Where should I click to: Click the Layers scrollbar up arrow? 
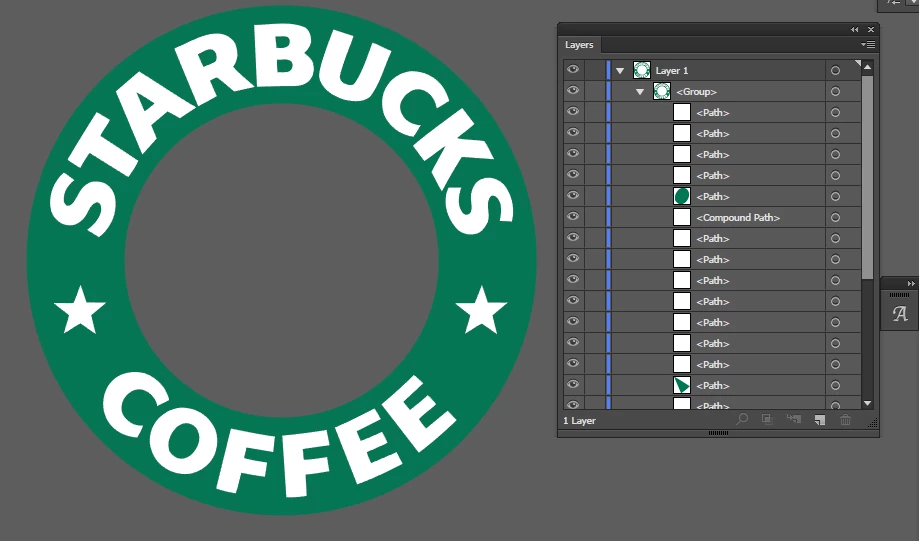867,67
